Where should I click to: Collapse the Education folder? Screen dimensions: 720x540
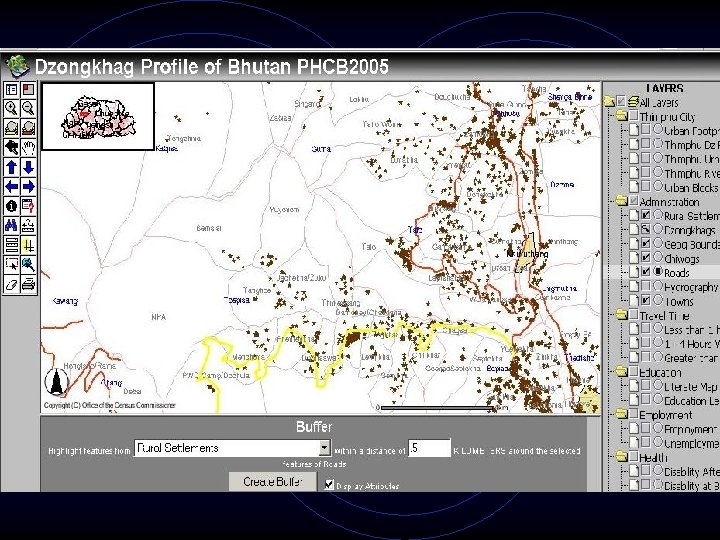coord(622,371)
